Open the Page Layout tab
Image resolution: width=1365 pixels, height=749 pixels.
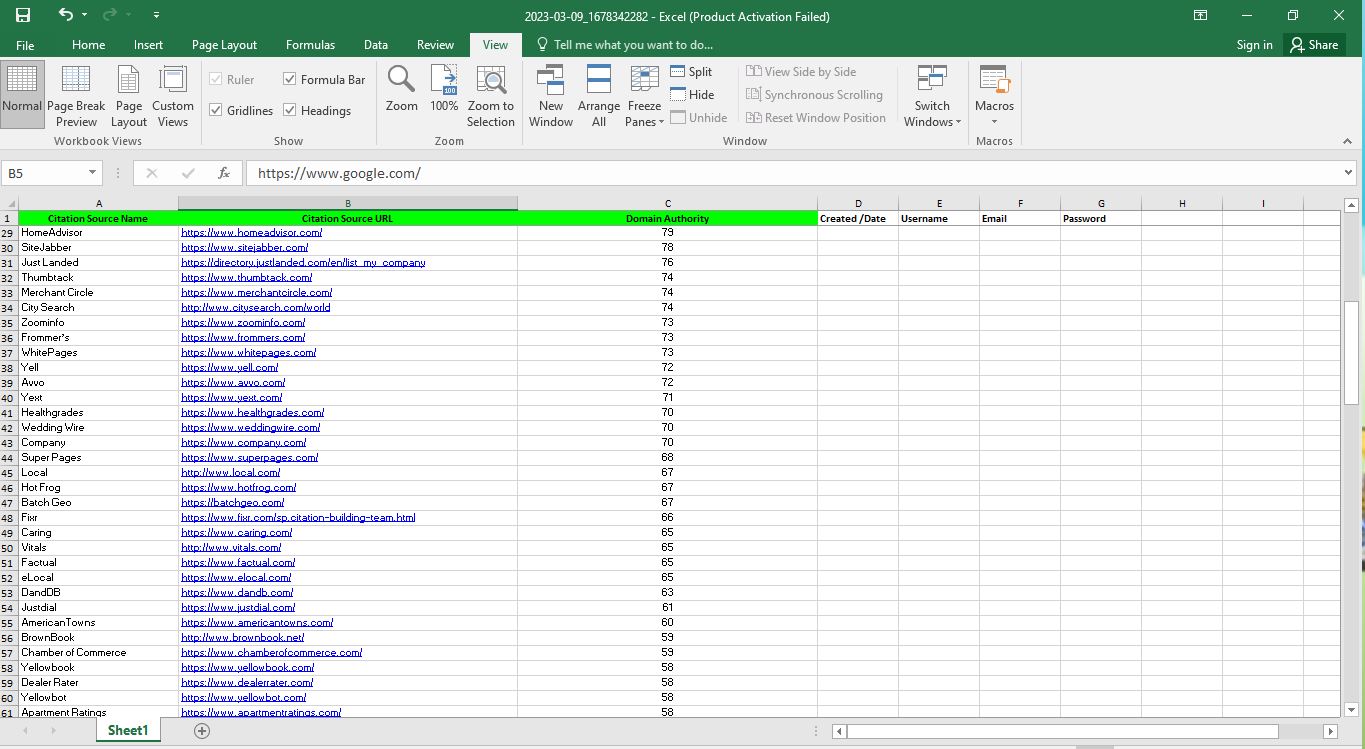[x=224, y=45]
